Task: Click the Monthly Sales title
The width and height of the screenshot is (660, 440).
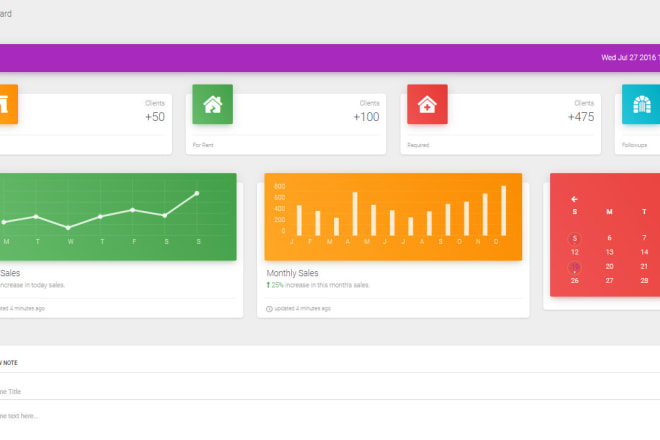Action: [292, 273]
